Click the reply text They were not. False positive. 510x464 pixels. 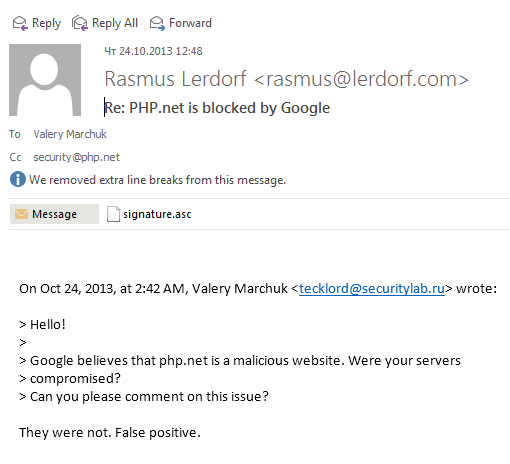110,433
